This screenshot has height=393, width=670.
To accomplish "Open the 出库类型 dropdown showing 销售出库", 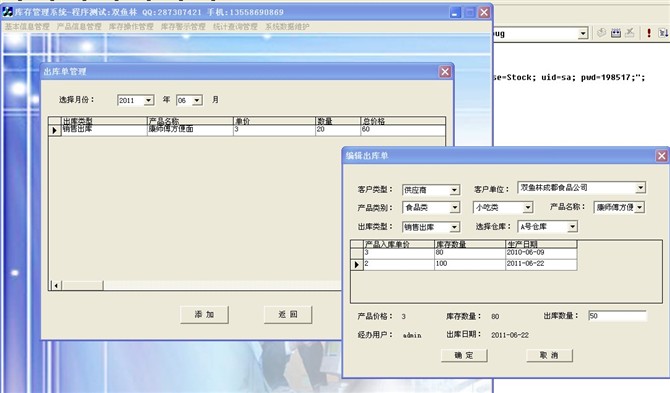I will pyautogui.click(x=455, y=227).
